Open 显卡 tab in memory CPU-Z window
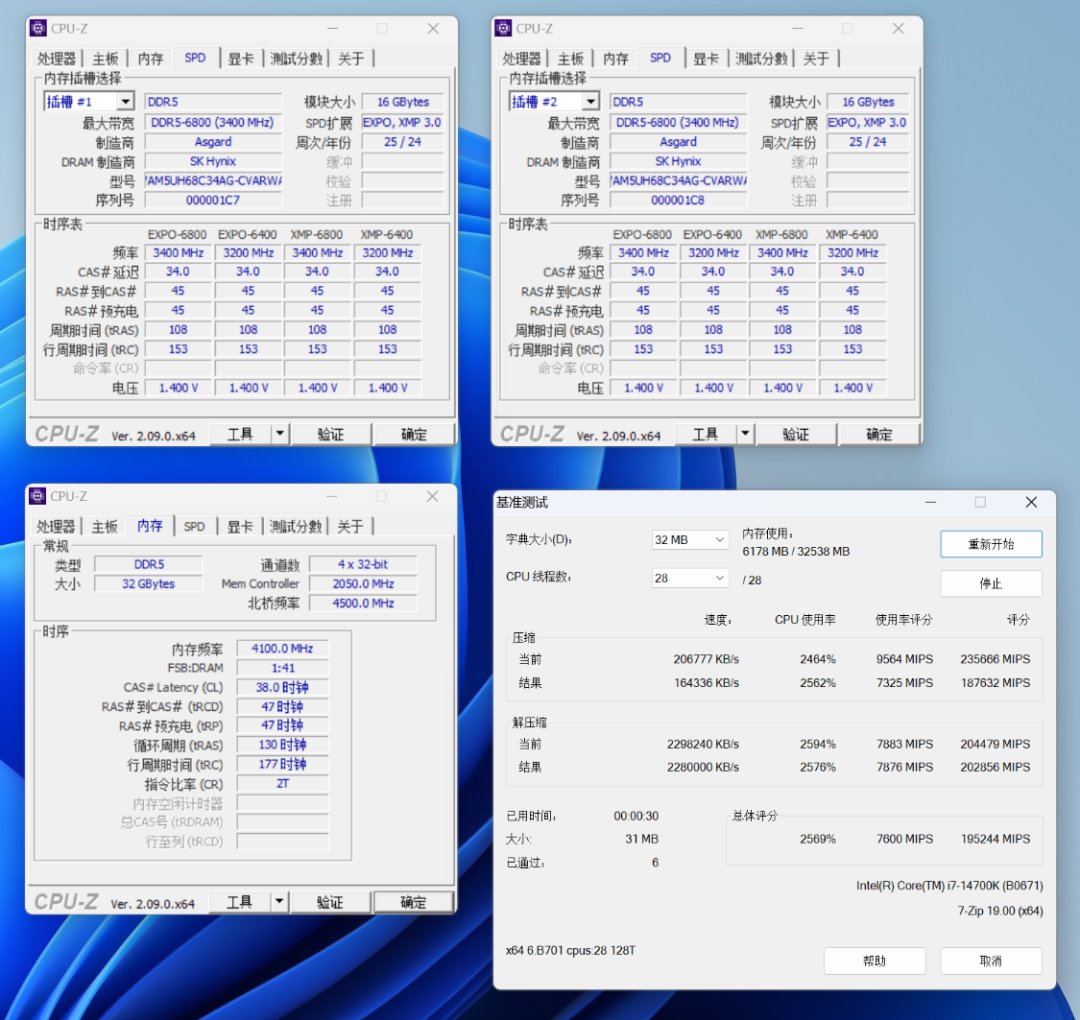 click(x=240, y=526)
